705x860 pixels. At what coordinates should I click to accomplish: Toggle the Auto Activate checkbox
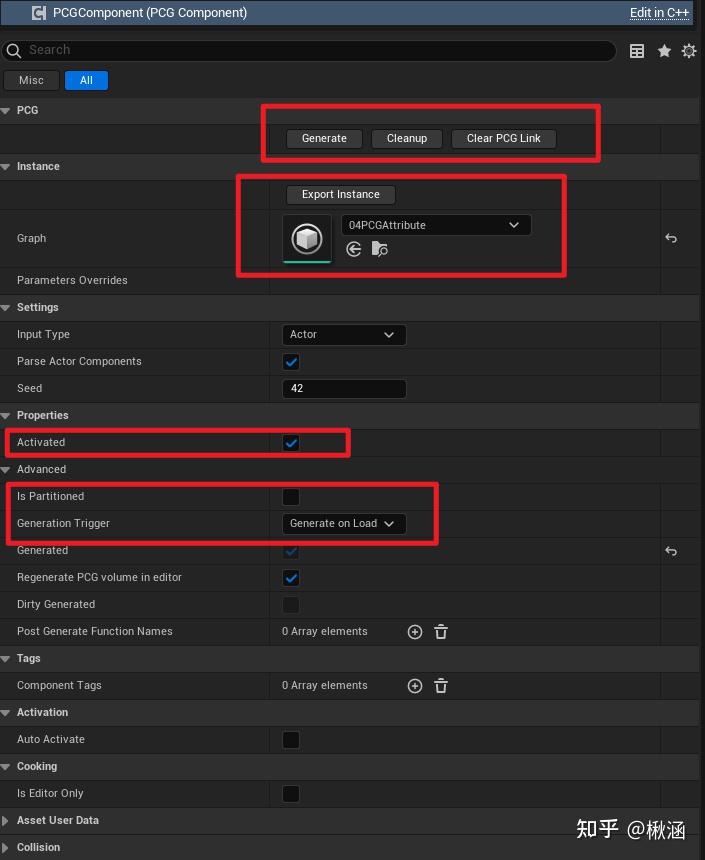291,740
